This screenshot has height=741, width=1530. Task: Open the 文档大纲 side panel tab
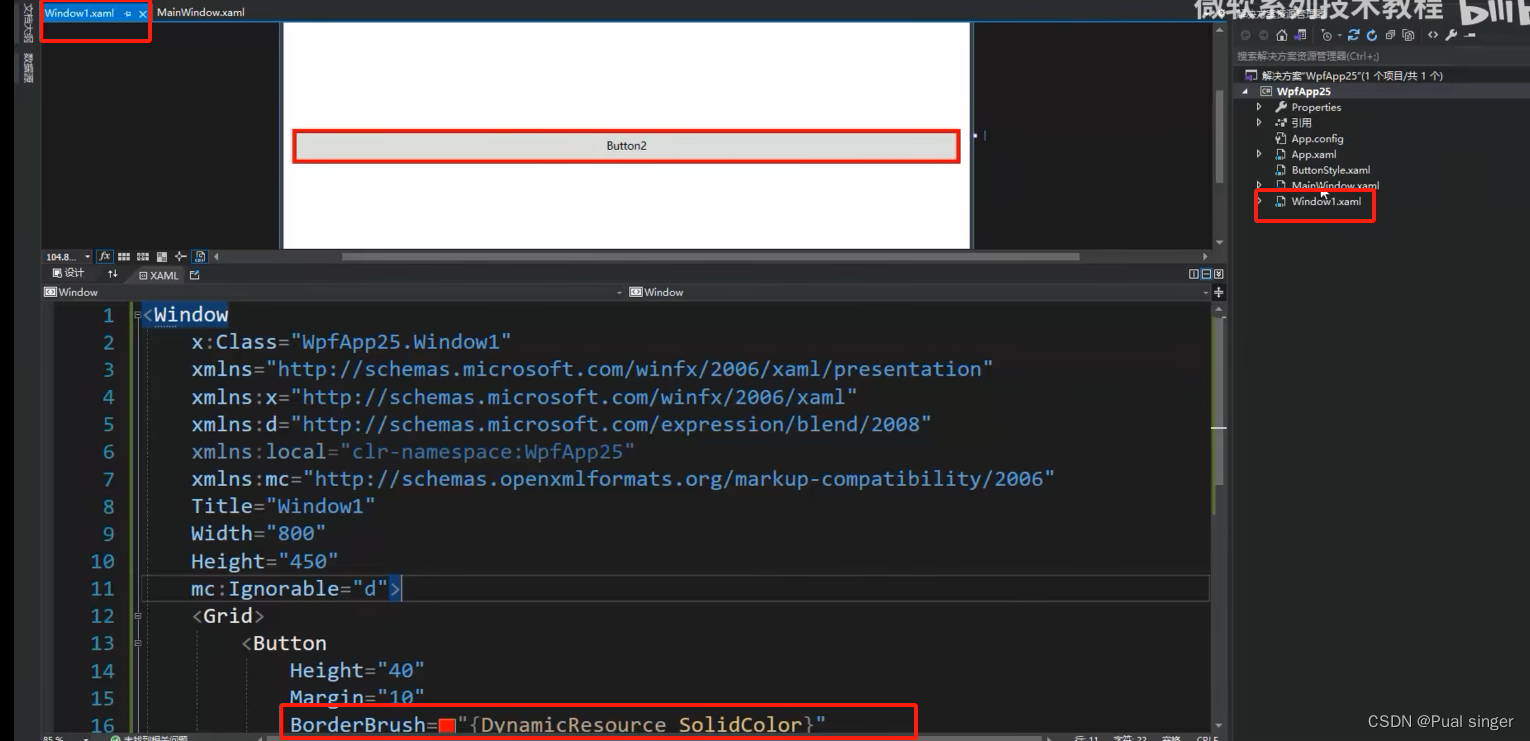click(x=28, y=23)
